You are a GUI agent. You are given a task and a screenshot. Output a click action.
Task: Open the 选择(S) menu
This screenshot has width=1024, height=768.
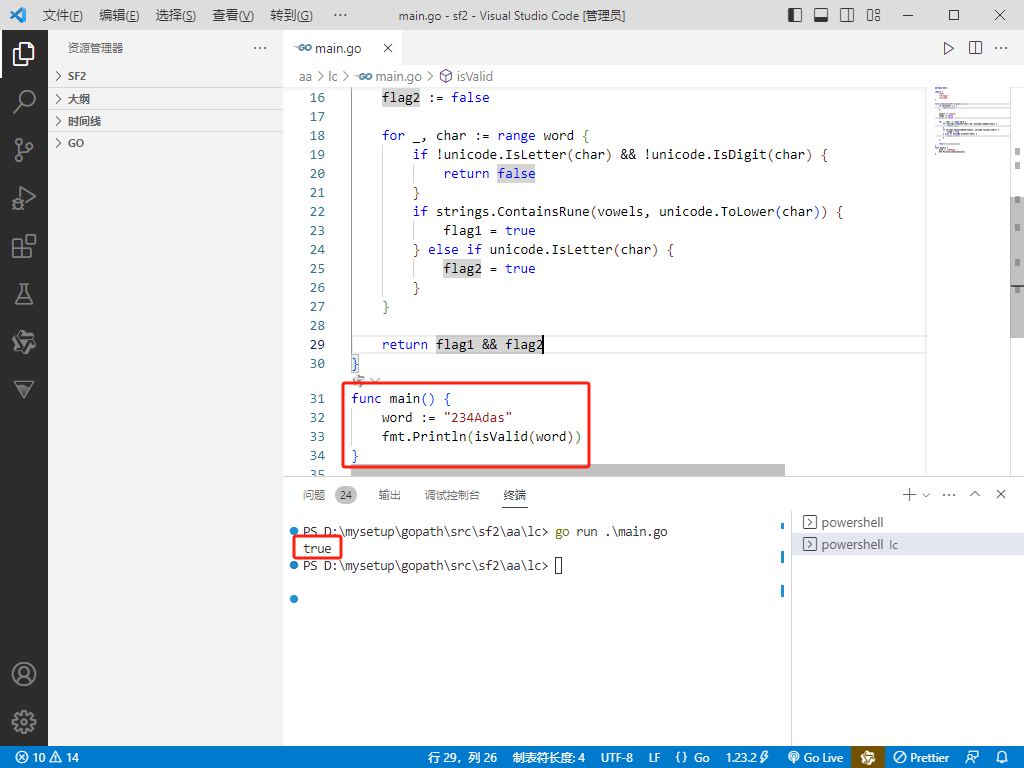pyautogui.click(x=176, y=15)
